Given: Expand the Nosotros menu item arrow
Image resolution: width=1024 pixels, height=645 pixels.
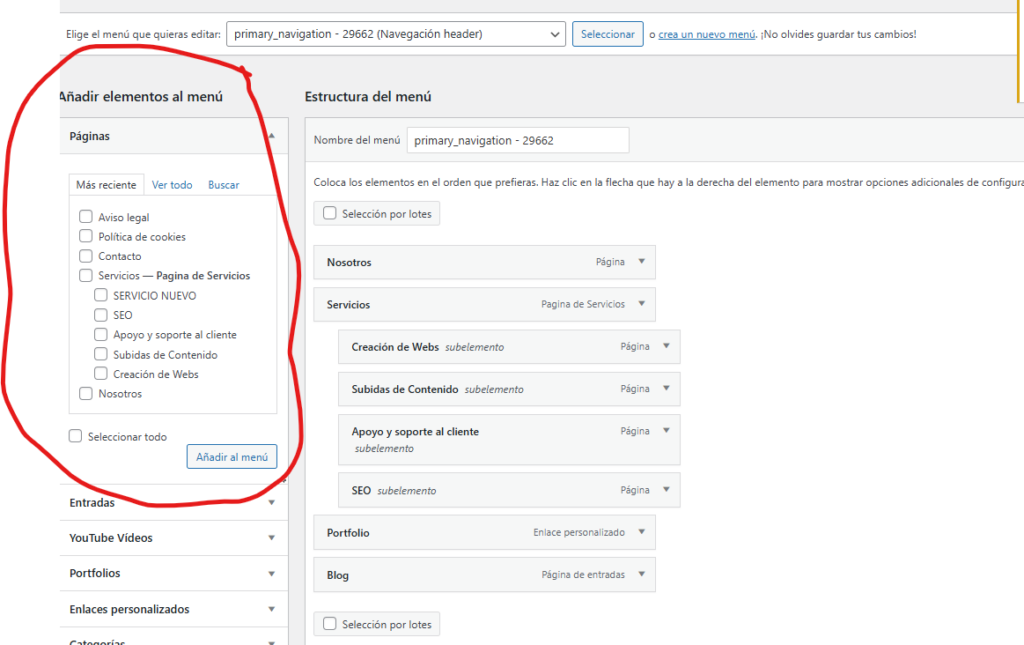Looking at the screenshot, I should point(641,262).
